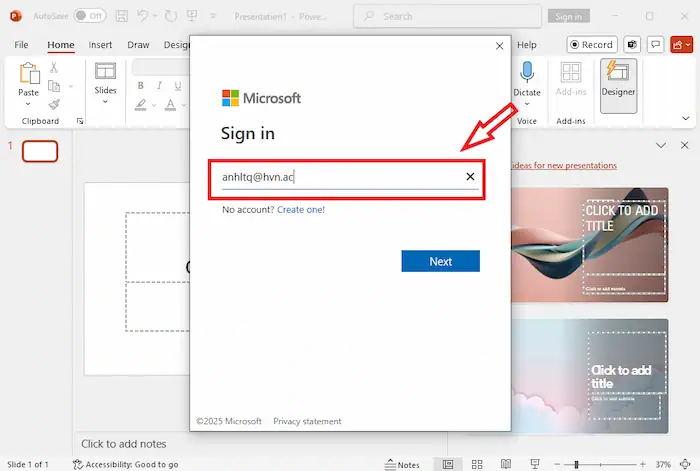This screenshot has width=700, height=471.
Task: Click the Create one! link
Action: [x=301, y=209]
